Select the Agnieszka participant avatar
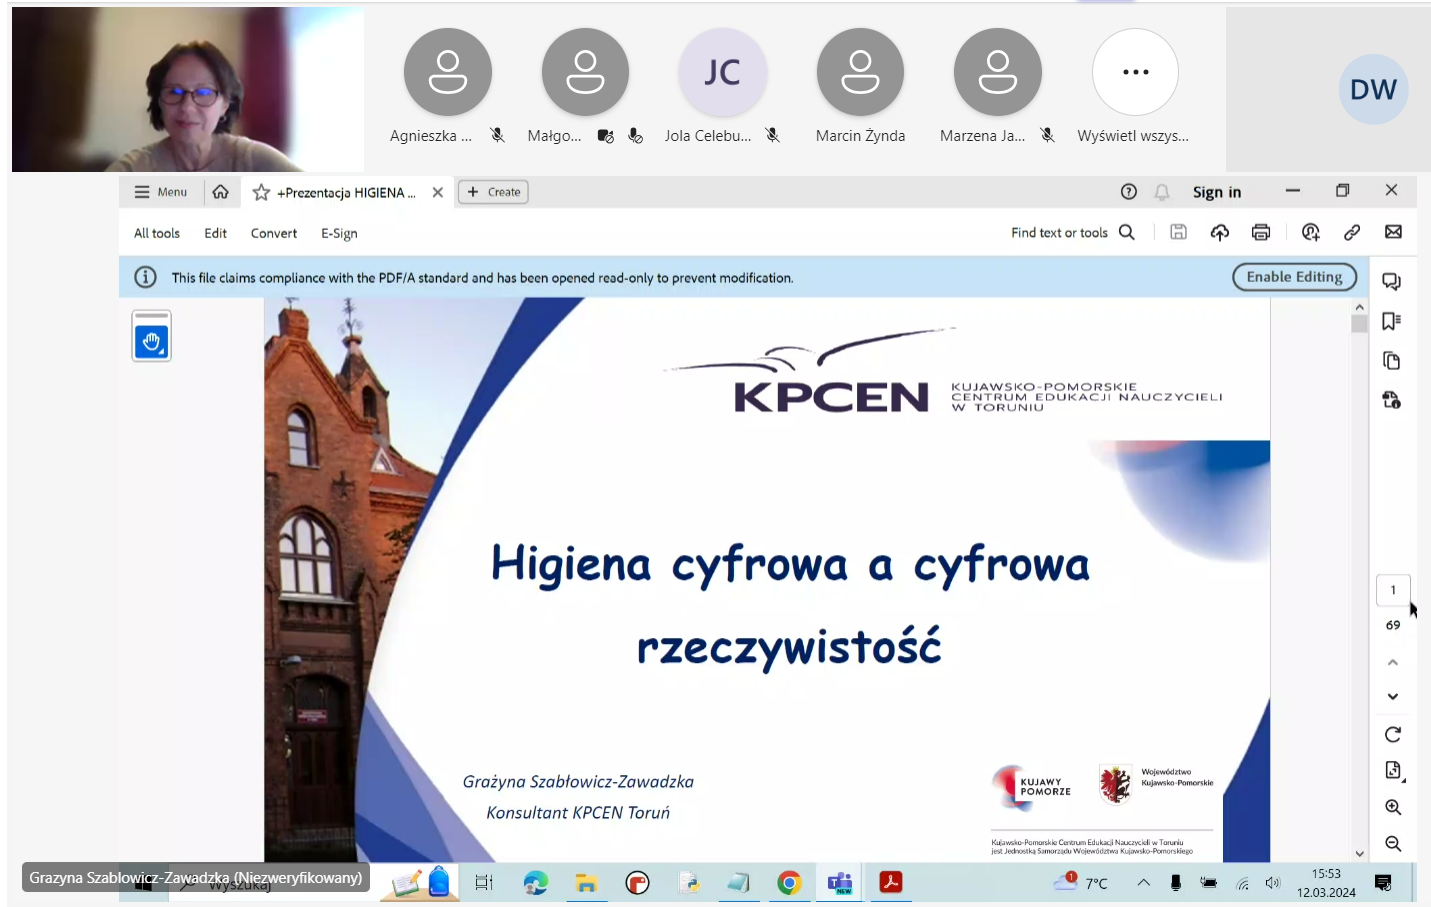Image resolution: width=1431 pixels, height=907 pixels. pos(448,72)
